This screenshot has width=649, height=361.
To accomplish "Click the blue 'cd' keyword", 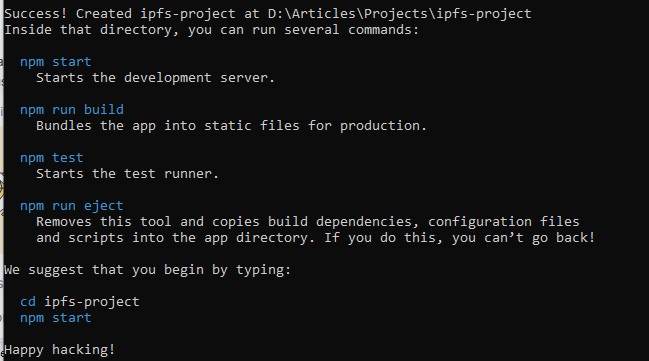I will pyautogui.click(x=28, y=302).
